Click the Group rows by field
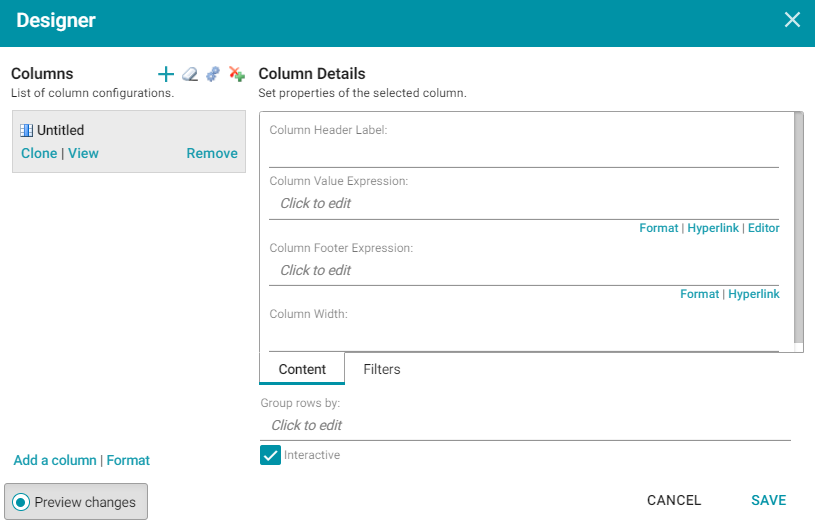This screenshot has height=527, width=815. coord(525,426)
